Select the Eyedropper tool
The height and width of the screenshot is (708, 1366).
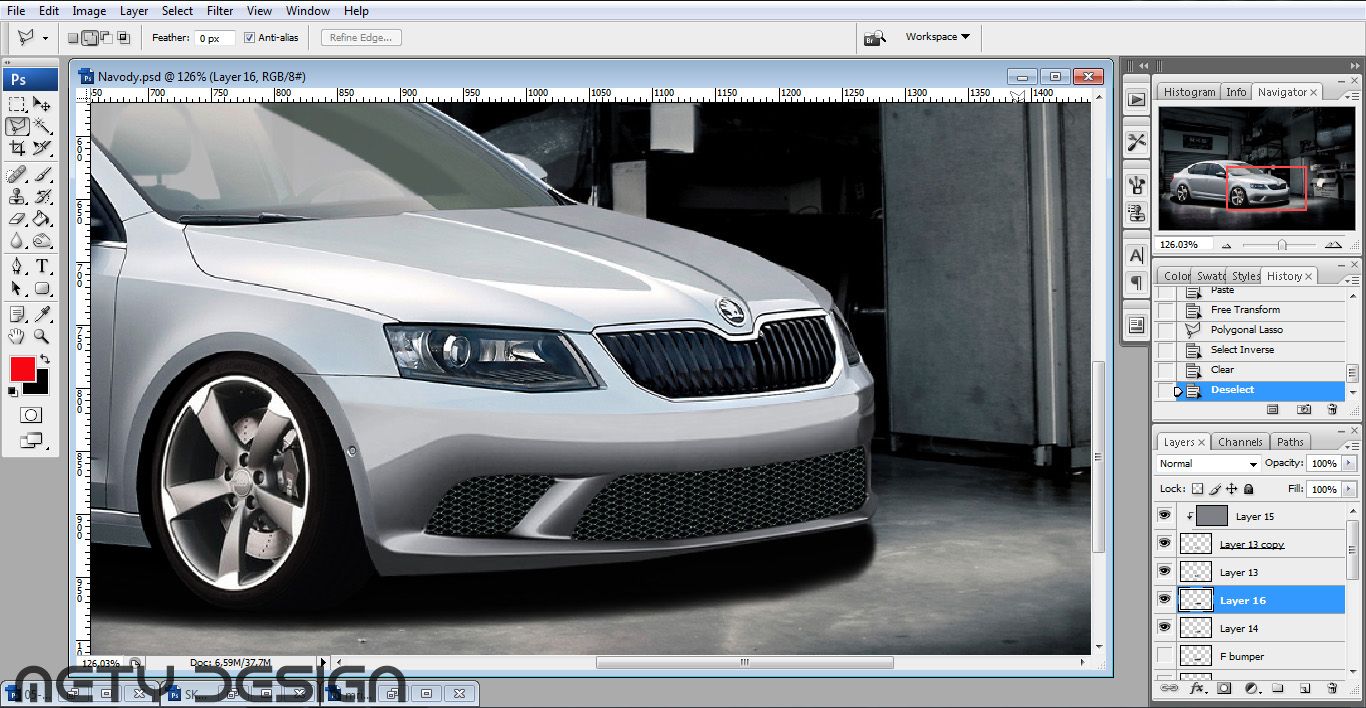point(42,315)
